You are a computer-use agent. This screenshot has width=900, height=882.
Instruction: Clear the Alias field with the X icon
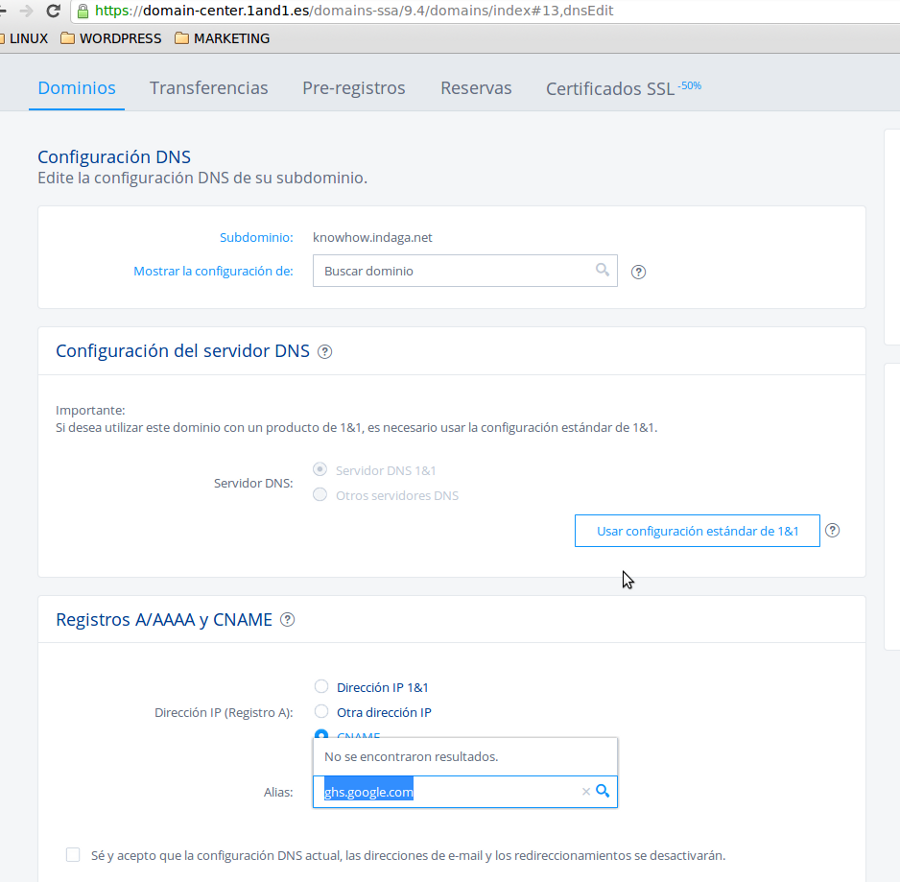tap(586, 792)
